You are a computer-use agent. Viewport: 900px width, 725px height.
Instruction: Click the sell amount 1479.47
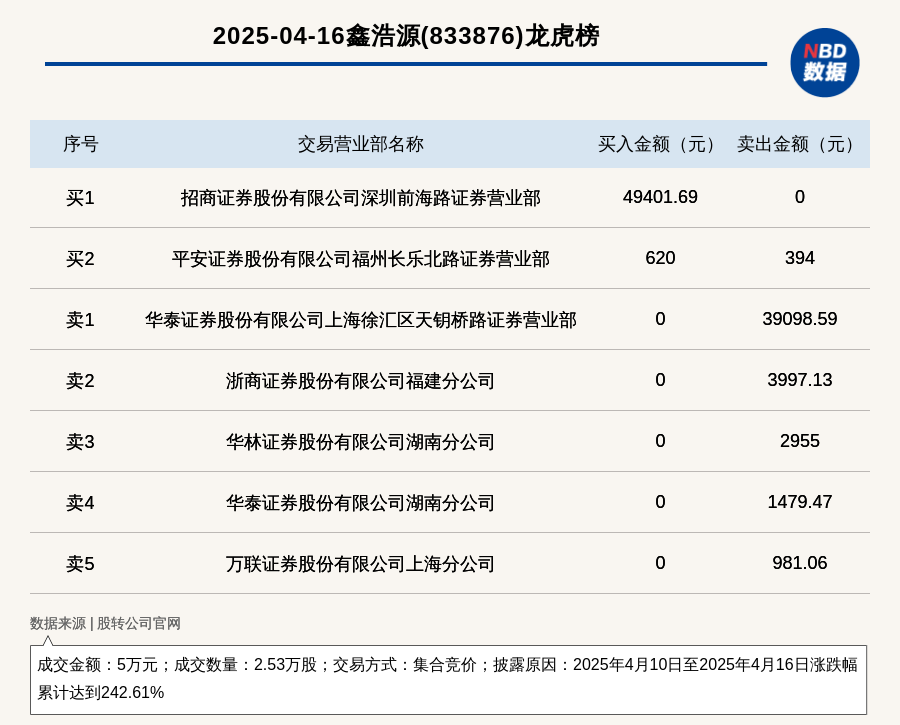coord(800,502)
